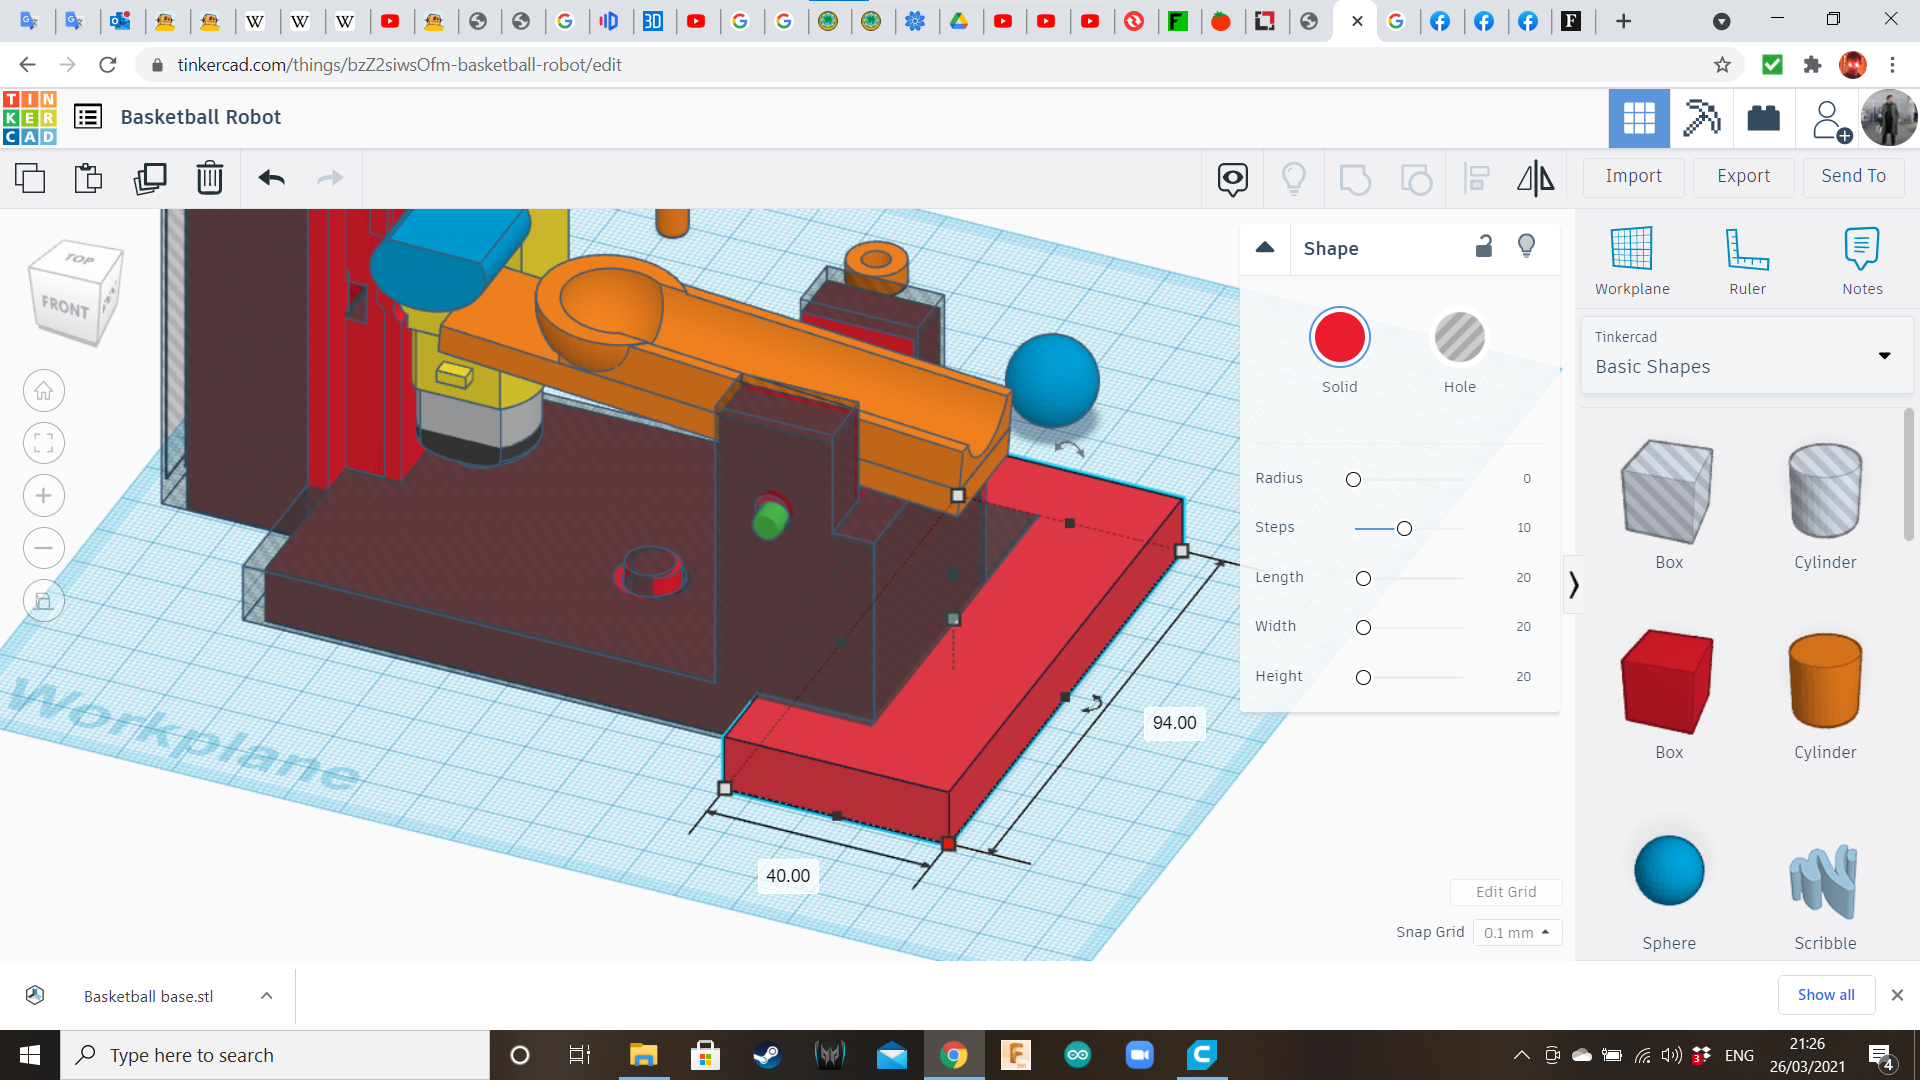The image size is (1920, 1080).
Task: Switch shape mode to Hole
Action: point(1460,338)
